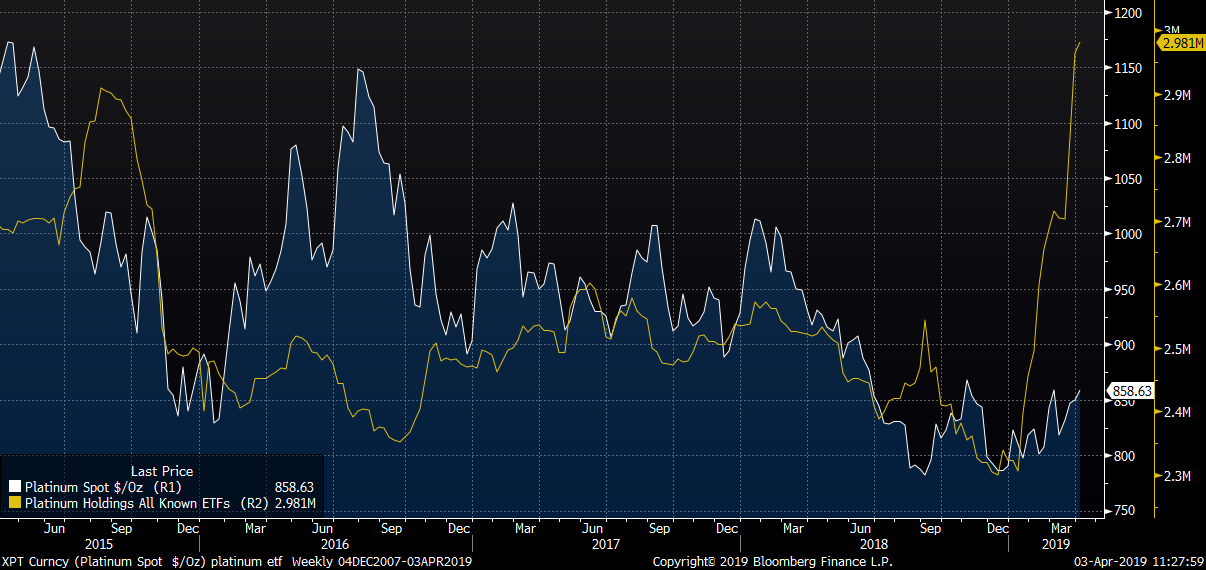Click the XPT Curncy chart description footer
This screenshot has width=1206, height=570.
point(236,562)
